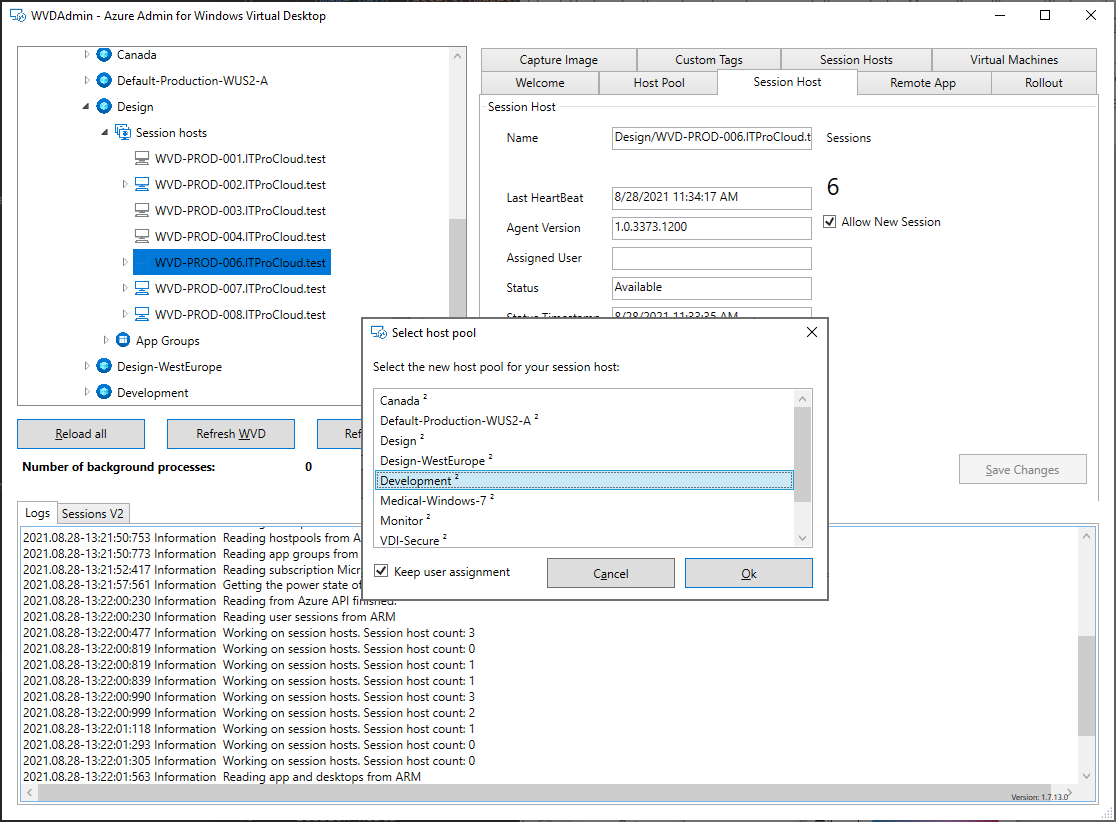Select Monitor in host pool list
Image resolution: width=1116 pixels, height=822 pixels.
pos(584,520)
